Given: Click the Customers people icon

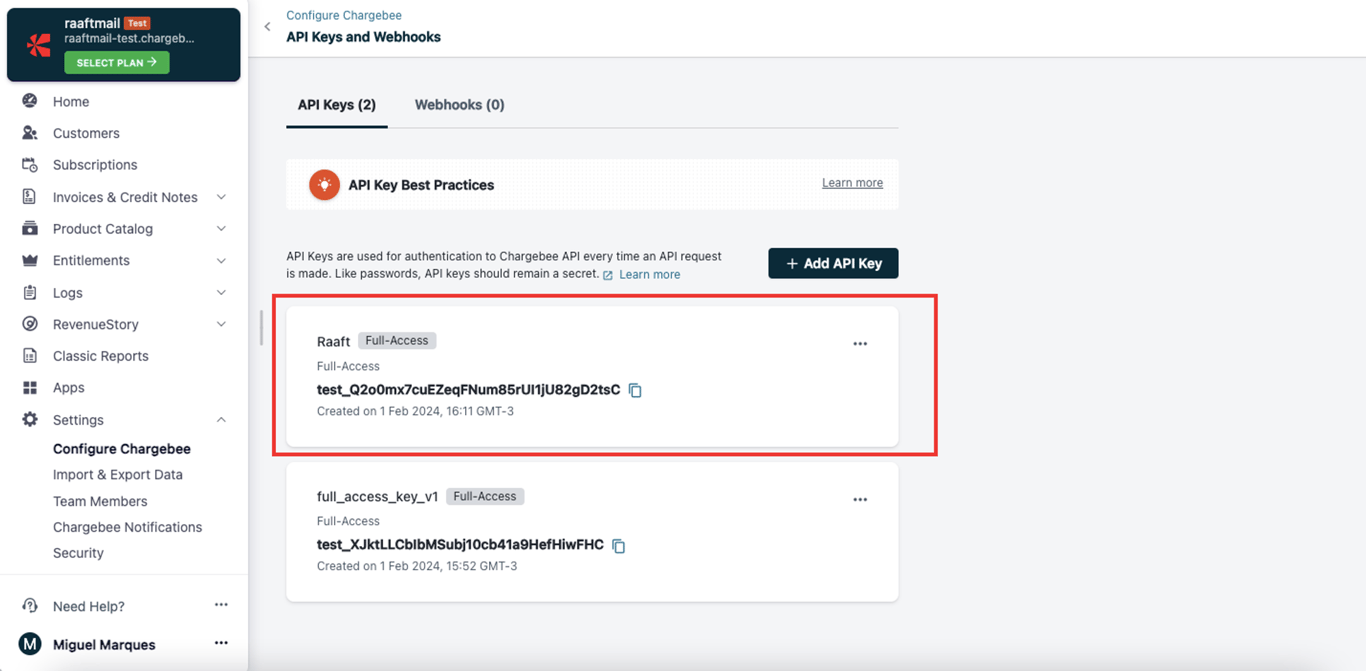Looking at the screenshot, I should tap(30, 133).
